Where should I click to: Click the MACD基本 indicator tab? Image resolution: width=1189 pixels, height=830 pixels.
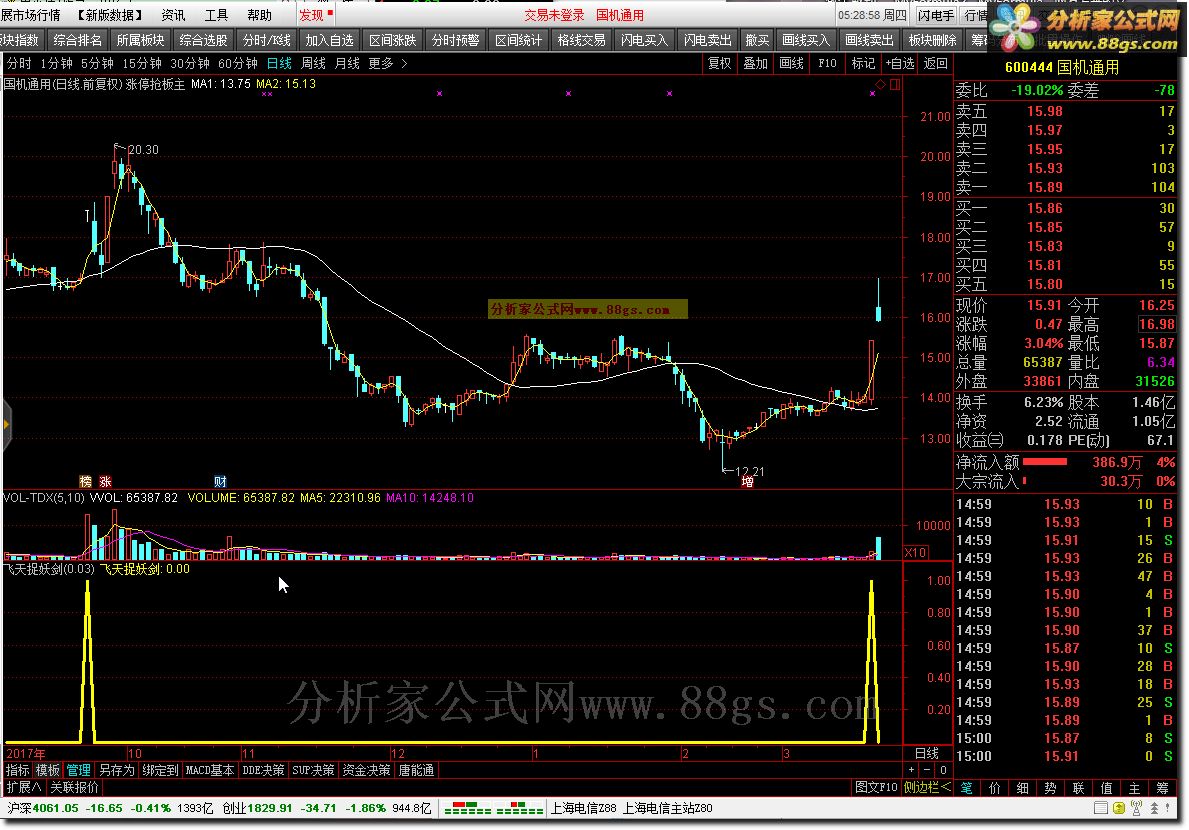pyautogui.click(x=210, y=770)
